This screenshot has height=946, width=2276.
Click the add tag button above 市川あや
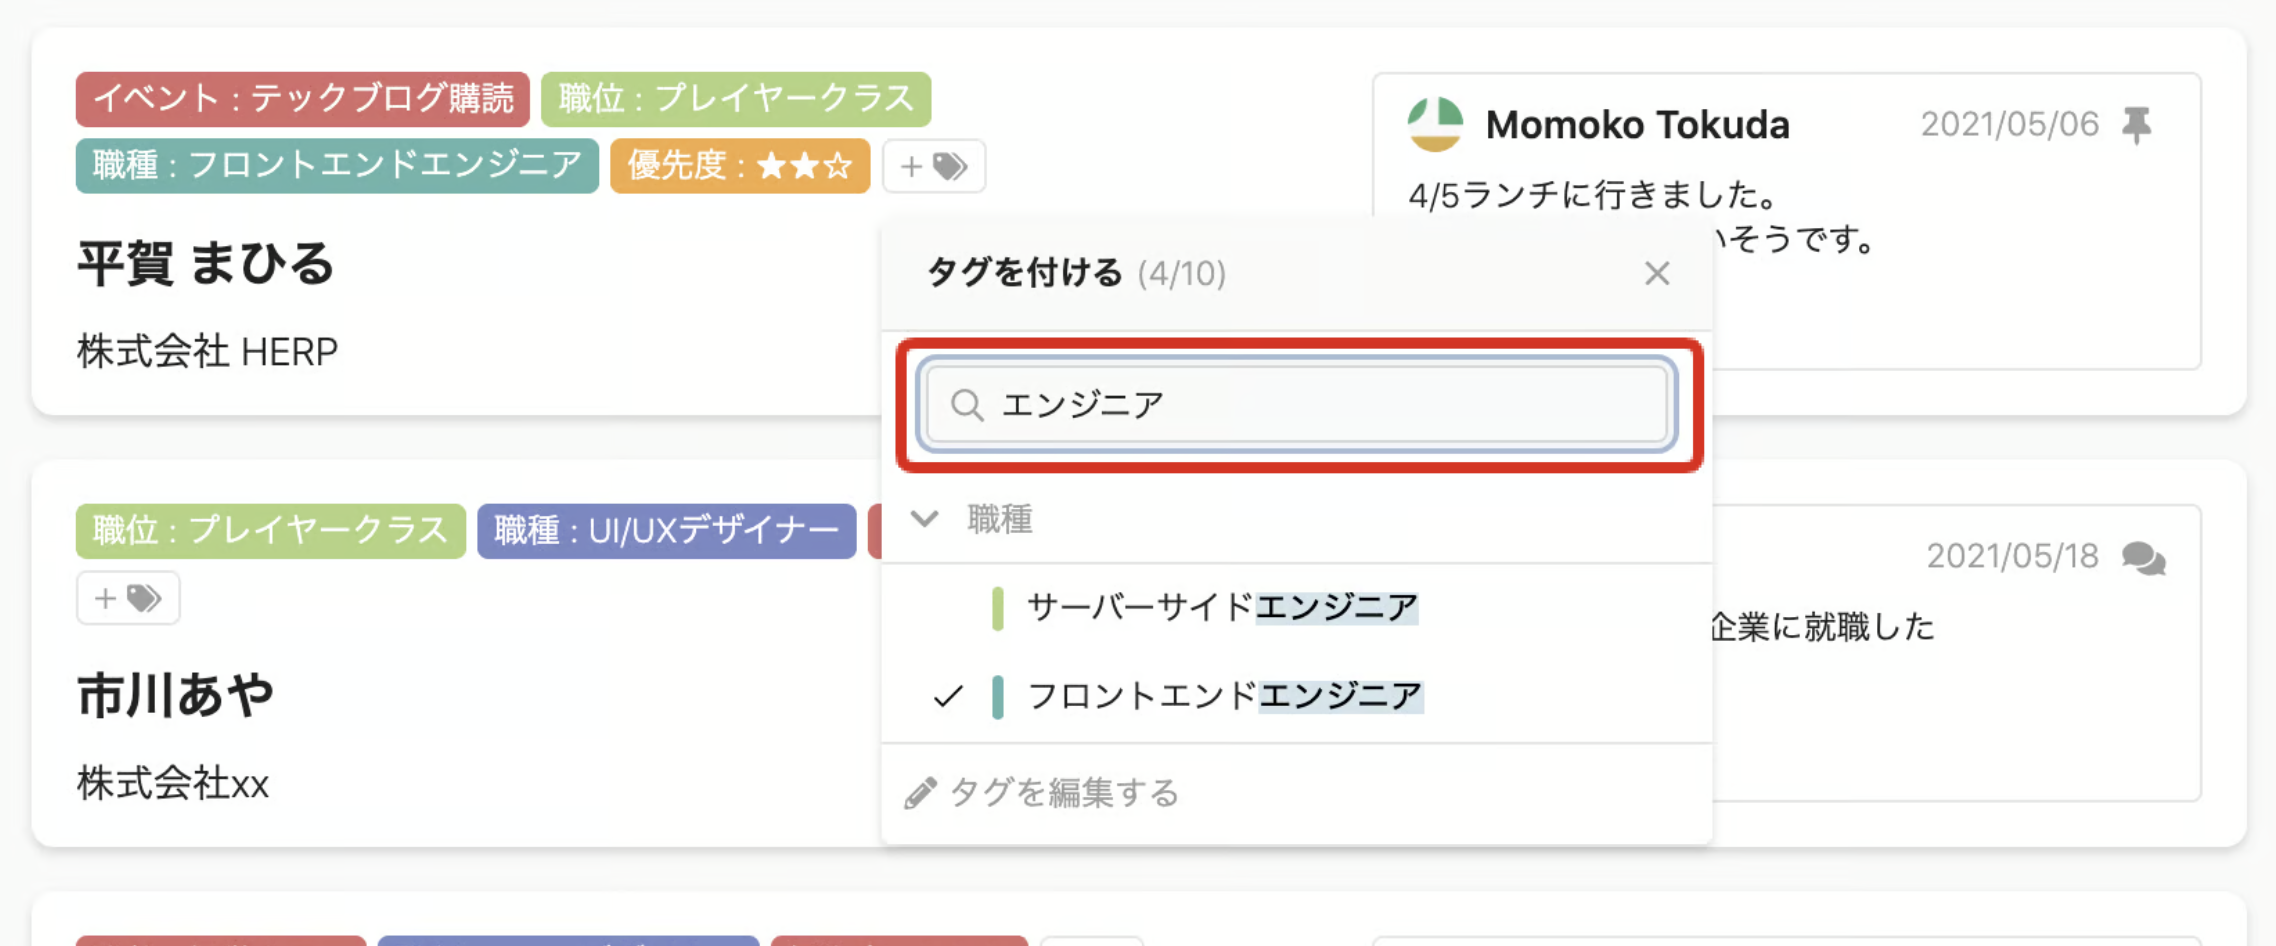pyautogui.click(x=128, y=598)
